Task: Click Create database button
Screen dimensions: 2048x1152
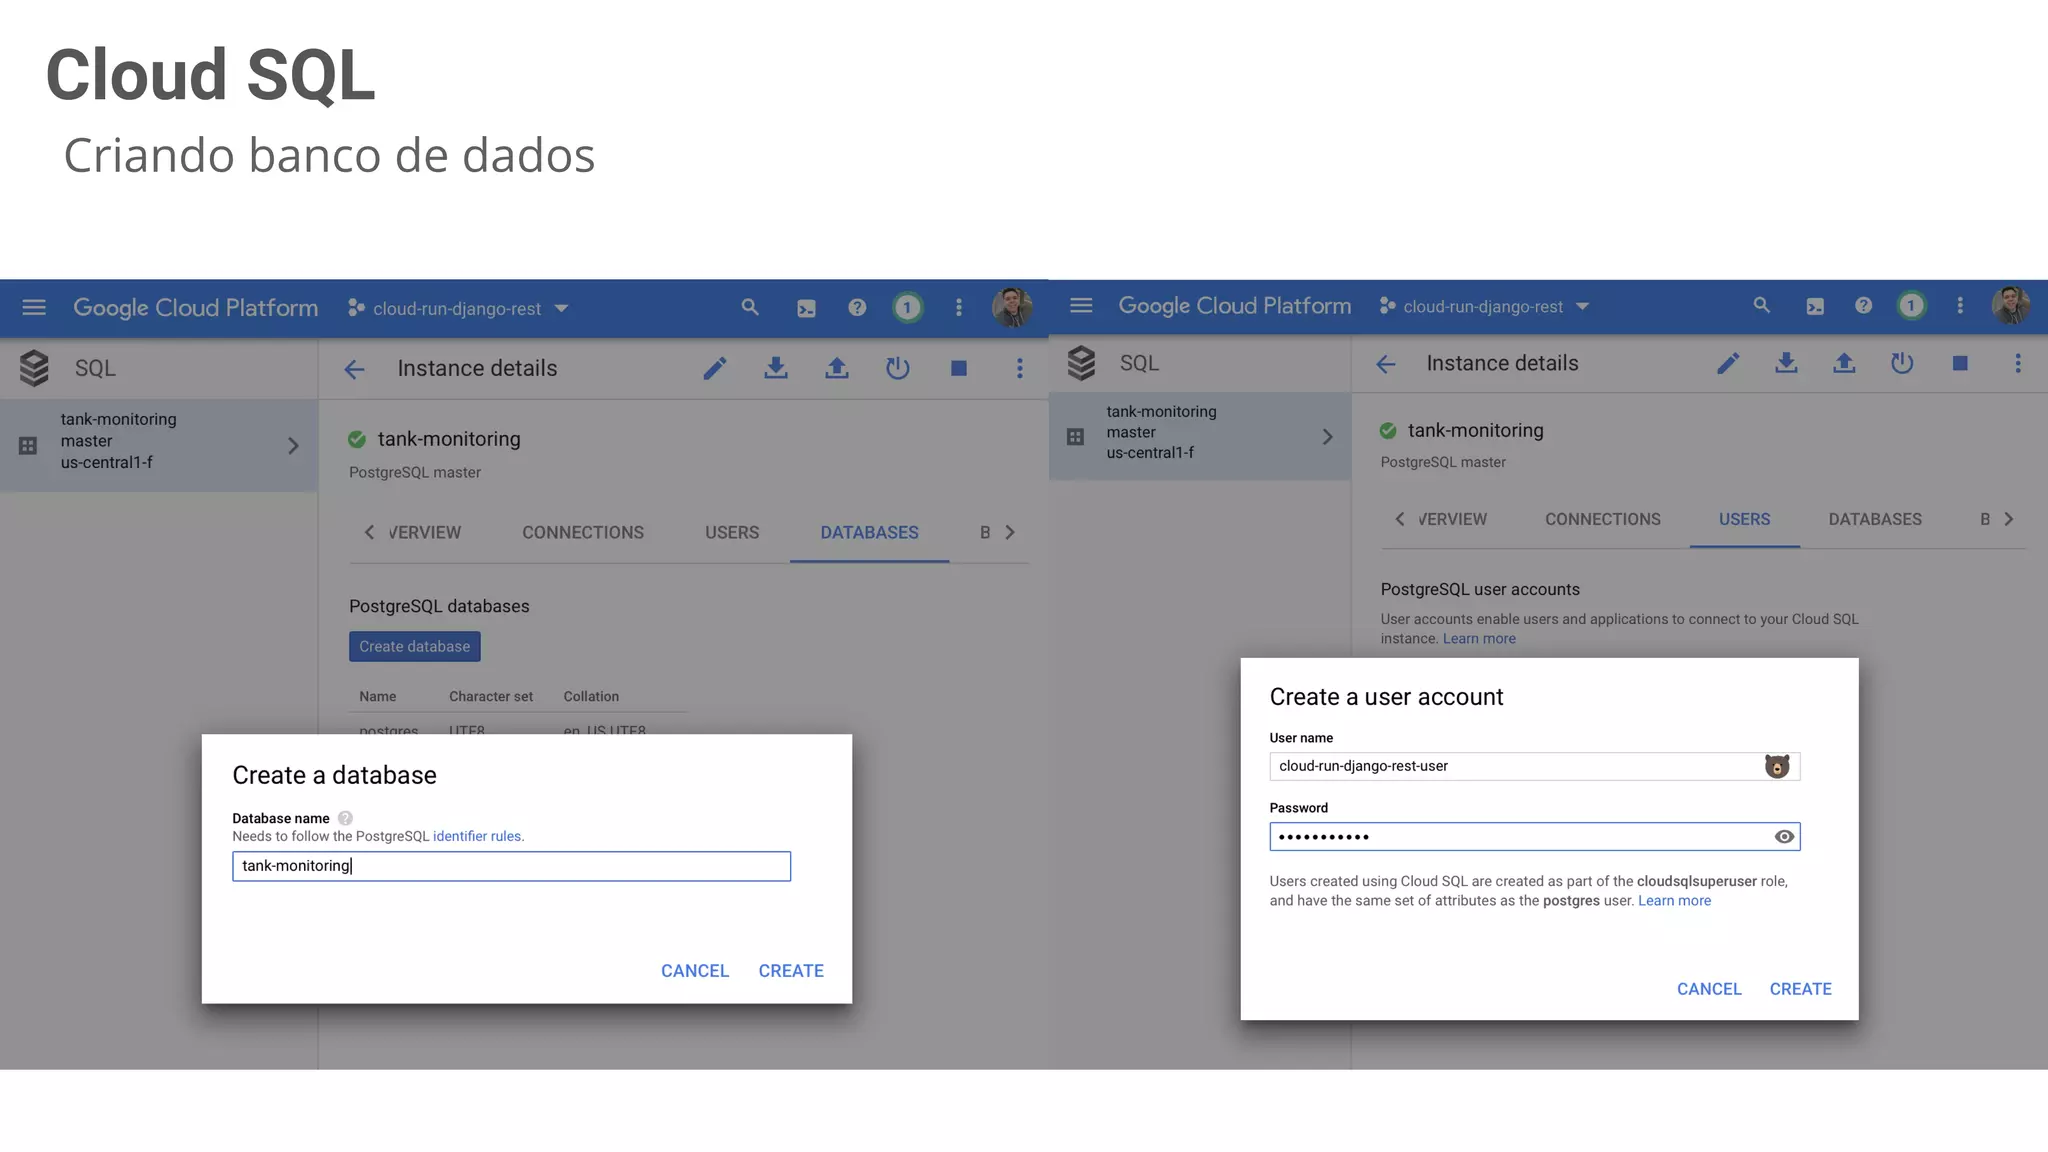Action: pos(414,647)
